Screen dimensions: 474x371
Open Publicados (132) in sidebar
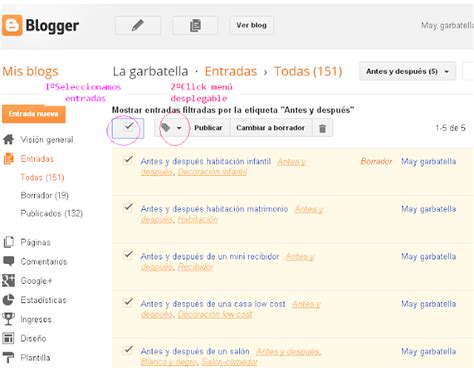click(52, 213)
